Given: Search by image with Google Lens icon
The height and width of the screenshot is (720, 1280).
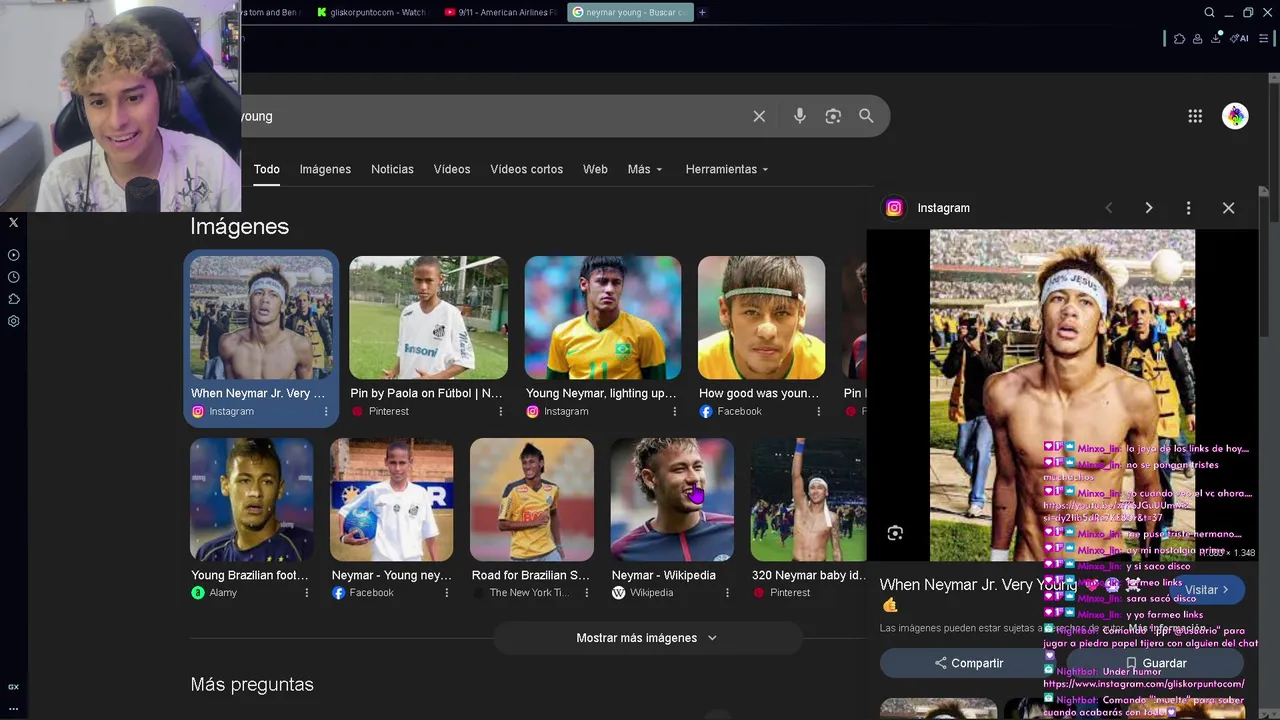Looking at the screenshot, I should (x=833, y=116).
